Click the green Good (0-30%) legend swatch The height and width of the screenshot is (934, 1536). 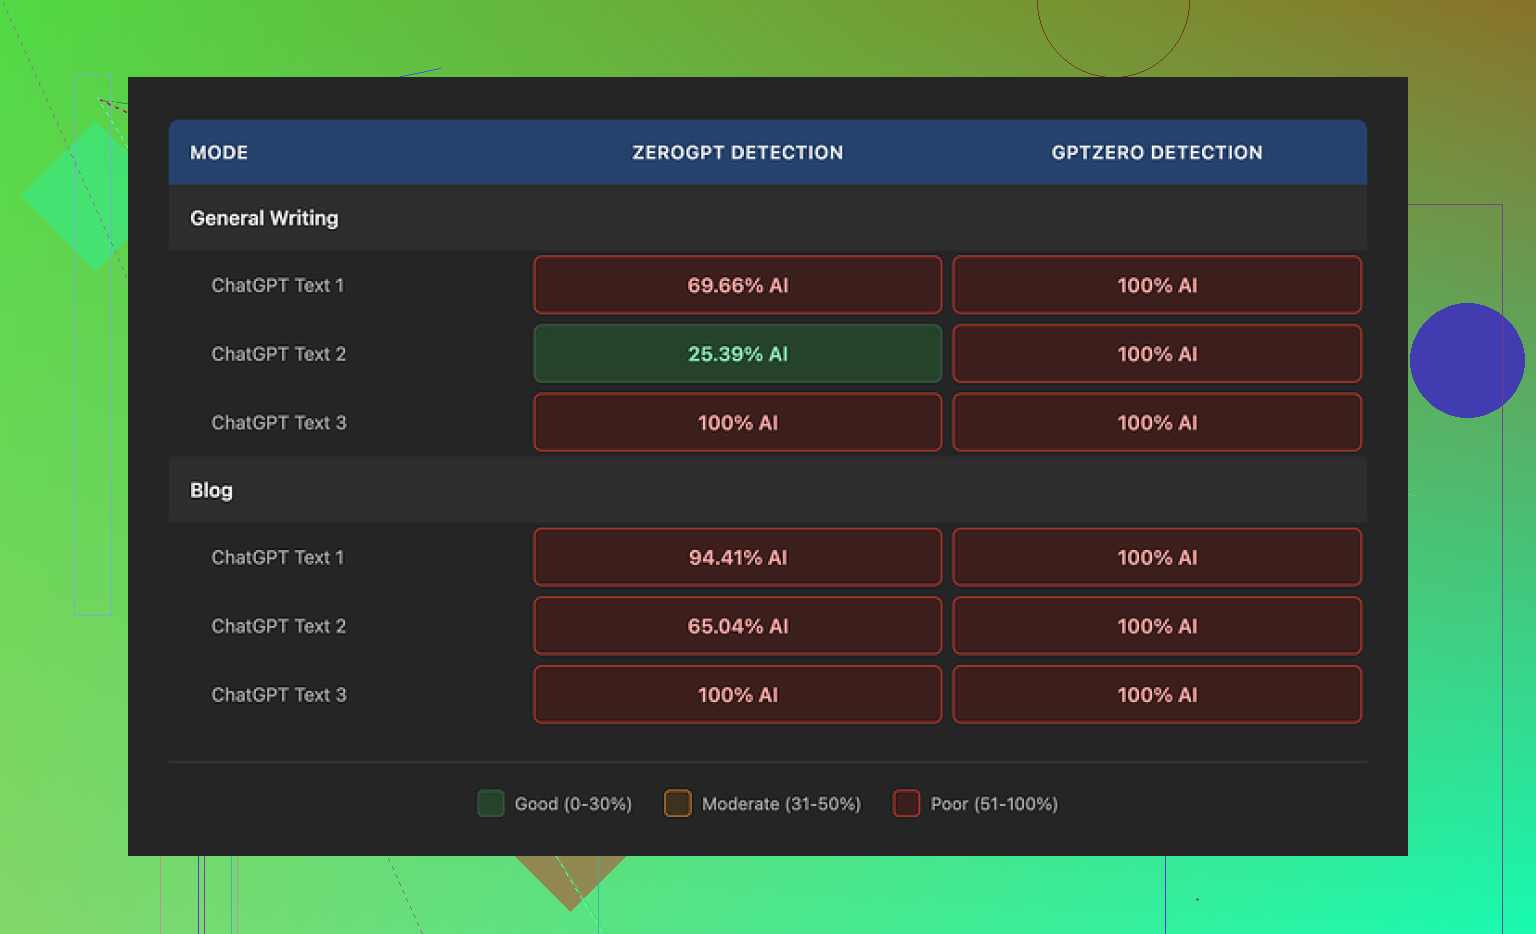490,803
